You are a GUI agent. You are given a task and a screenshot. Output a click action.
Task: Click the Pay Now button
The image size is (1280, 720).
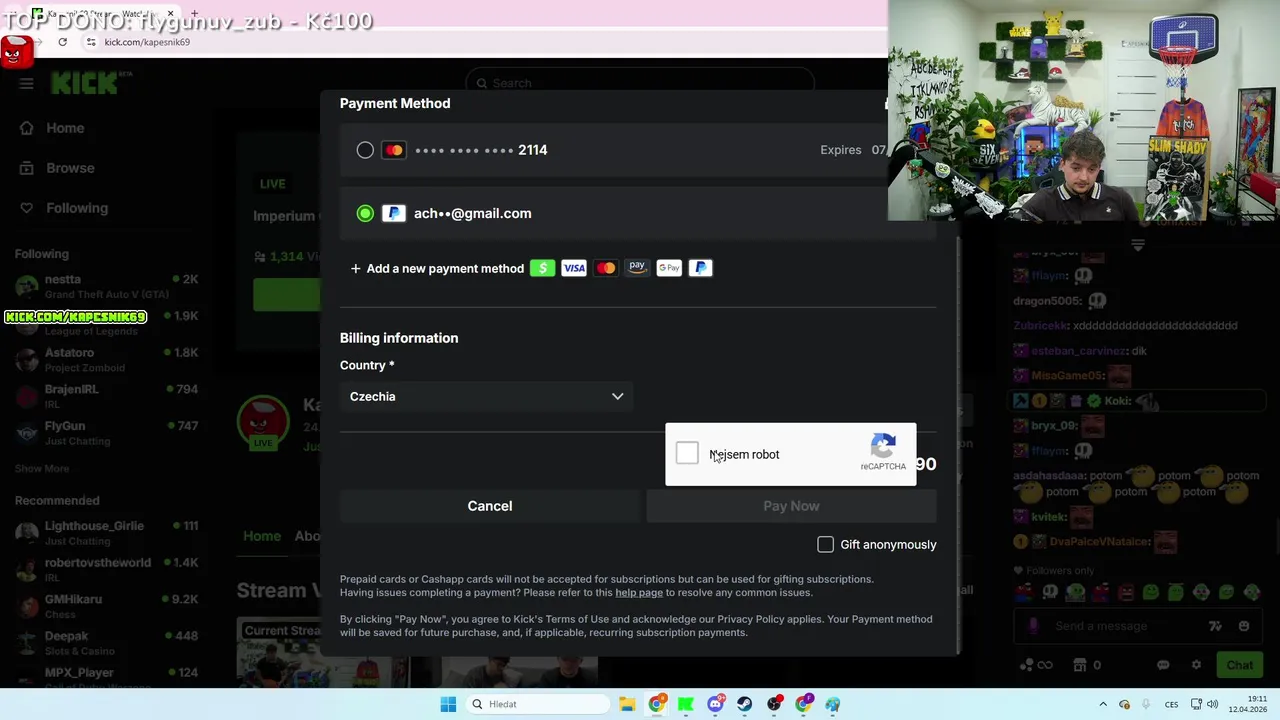coord(791,506)
